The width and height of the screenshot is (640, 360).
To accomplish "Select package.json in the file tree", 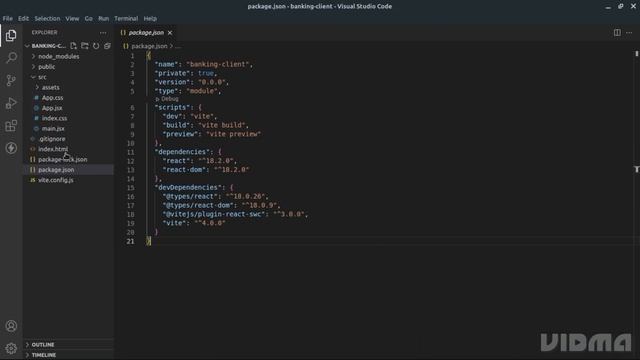I will pos(56,169).
